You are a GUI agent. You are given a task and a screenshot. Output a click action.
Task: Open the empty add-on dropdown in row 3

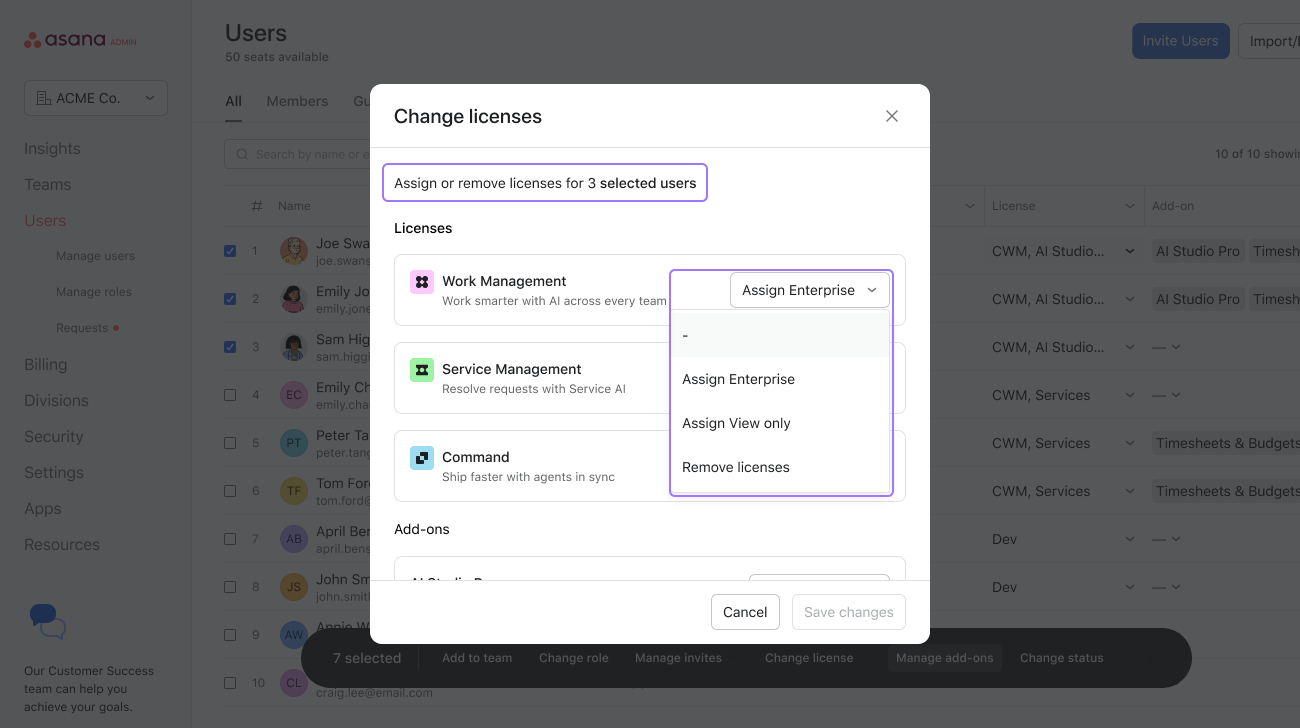[x=1166, y=347]
